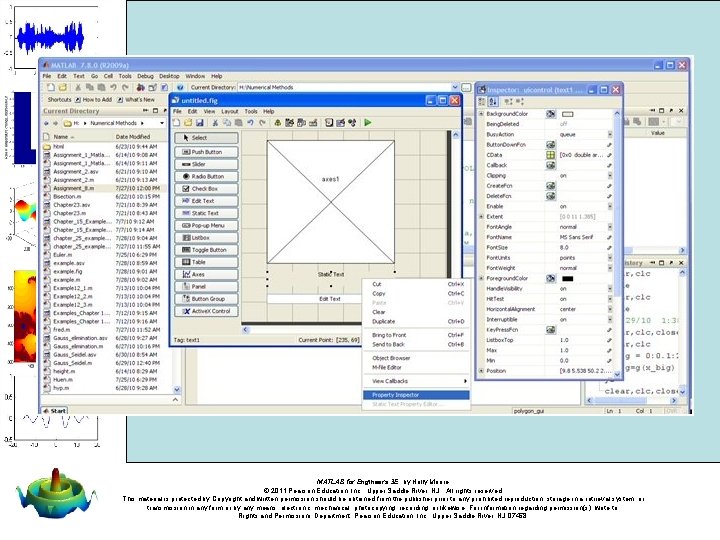Click the Help question mark in MATLAB toolbar

[180, 87]
